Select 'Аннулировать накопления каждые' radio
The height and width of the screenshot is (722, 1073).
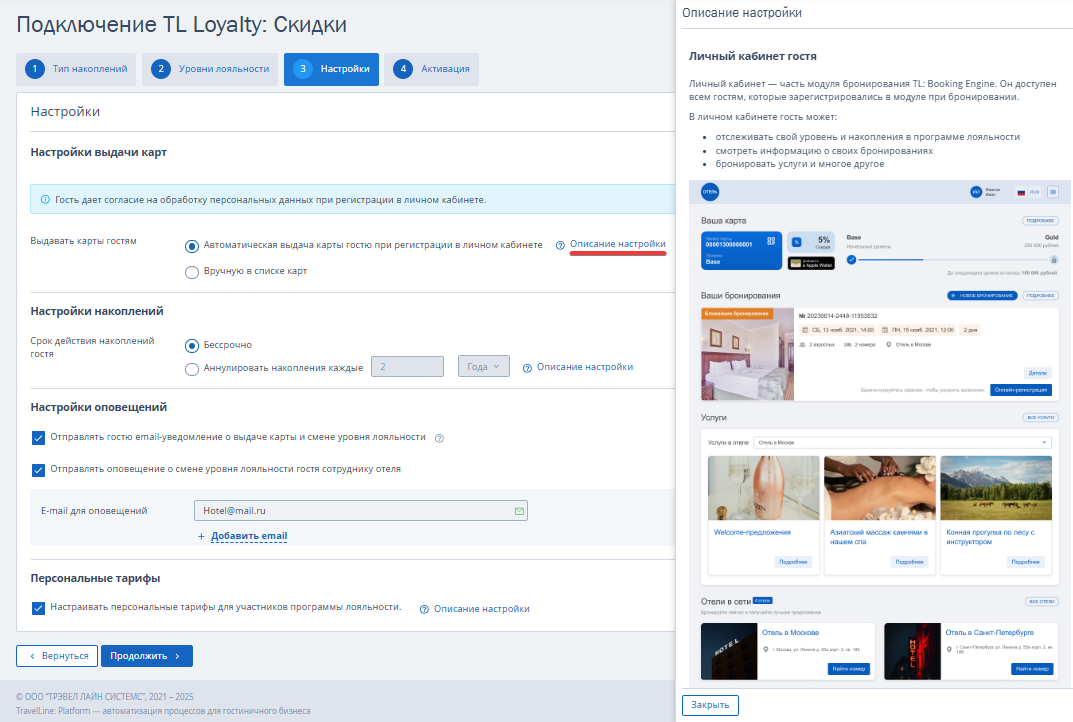(x=192, y=369)
